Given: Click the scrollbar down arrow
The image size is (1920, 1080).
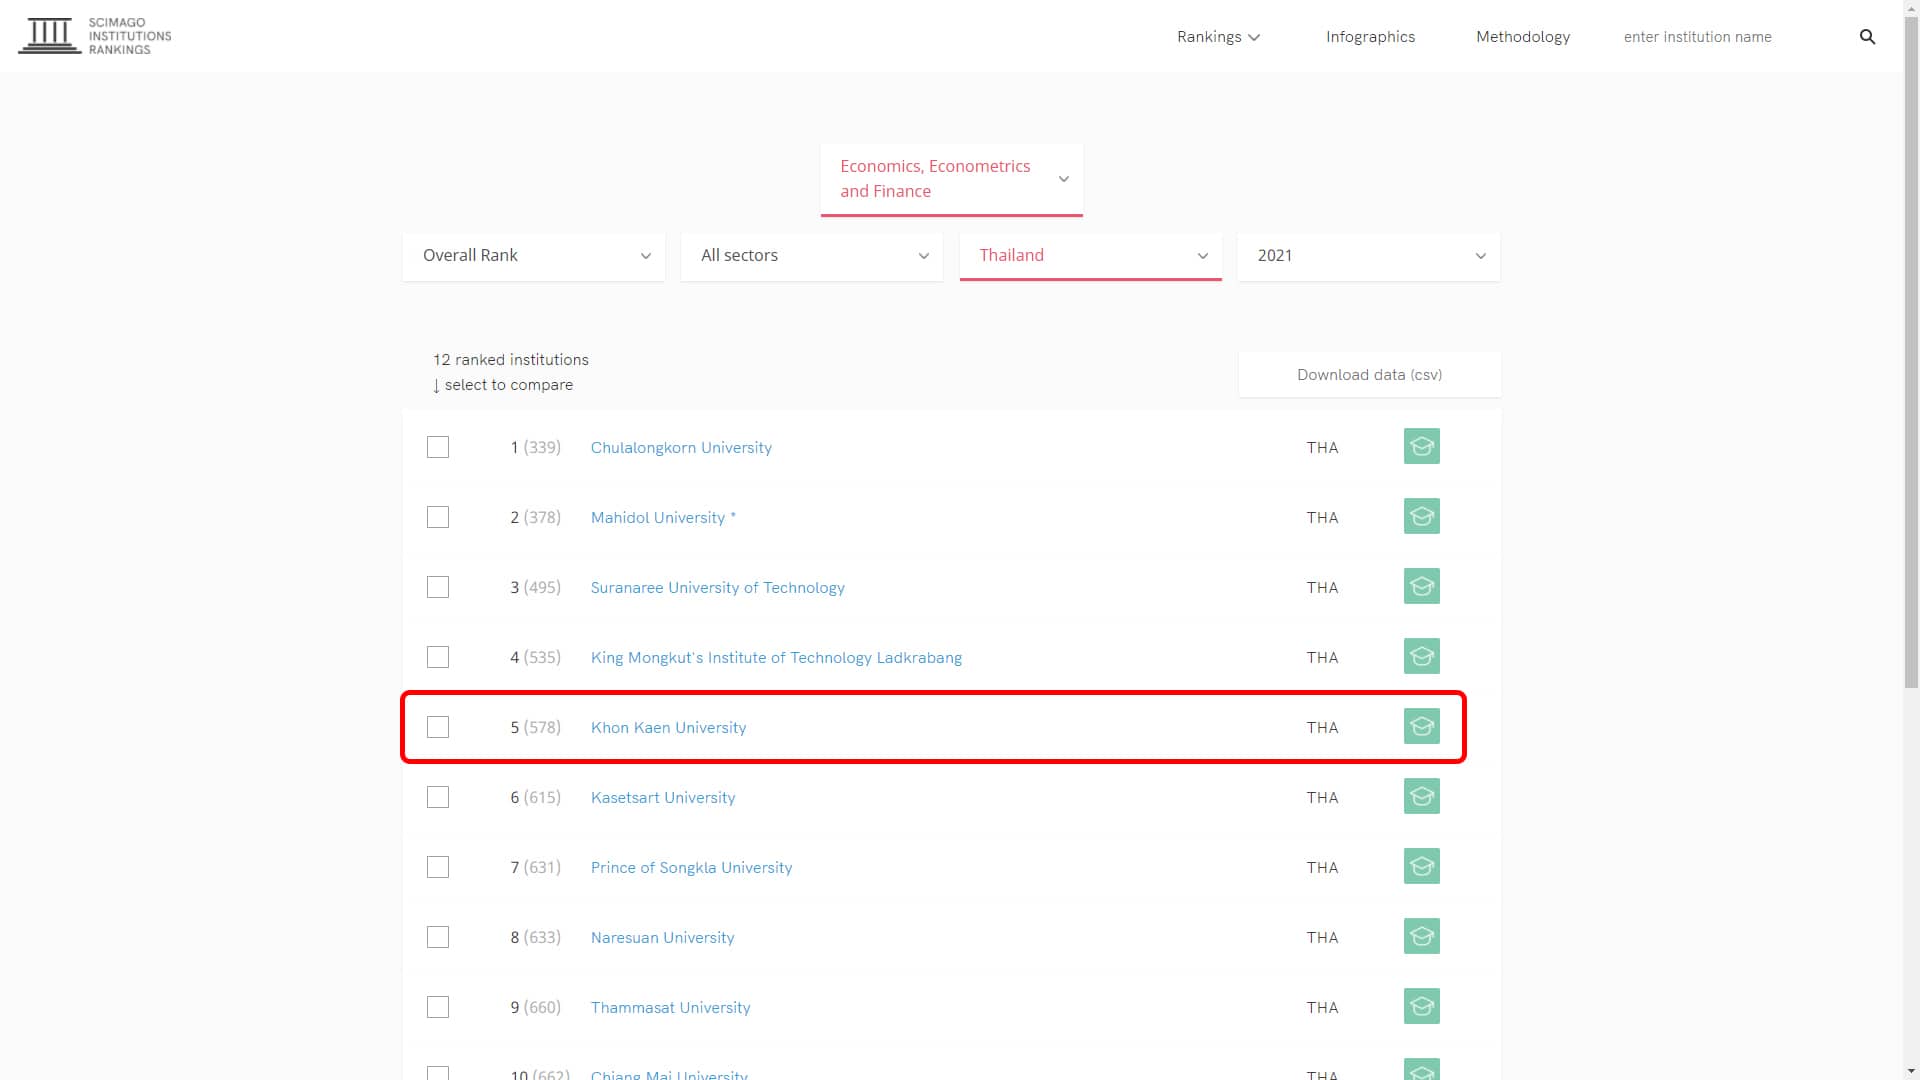Looking at the screenshot, I should pyautogui.click(x=1911, y=1072).
